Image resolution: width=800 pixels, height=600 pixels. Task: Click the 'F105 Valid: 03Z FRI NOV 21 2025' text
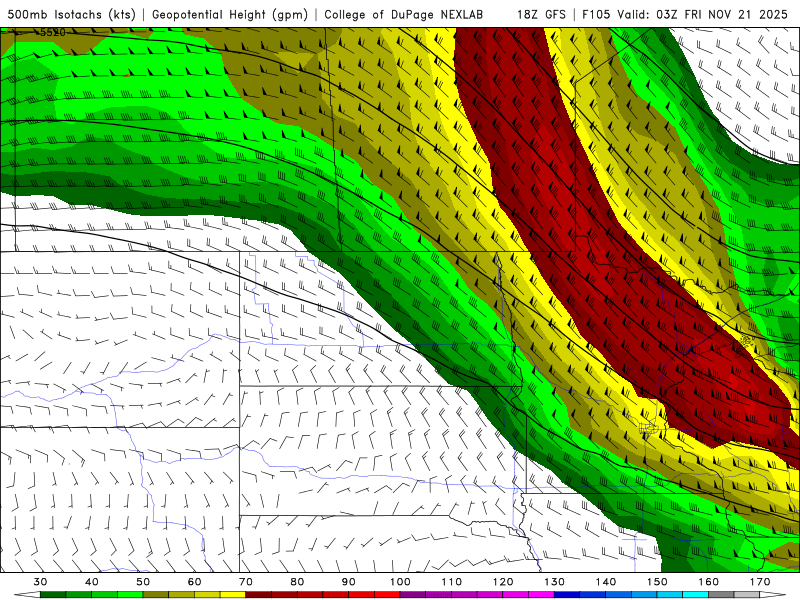(x=685, y=14)
